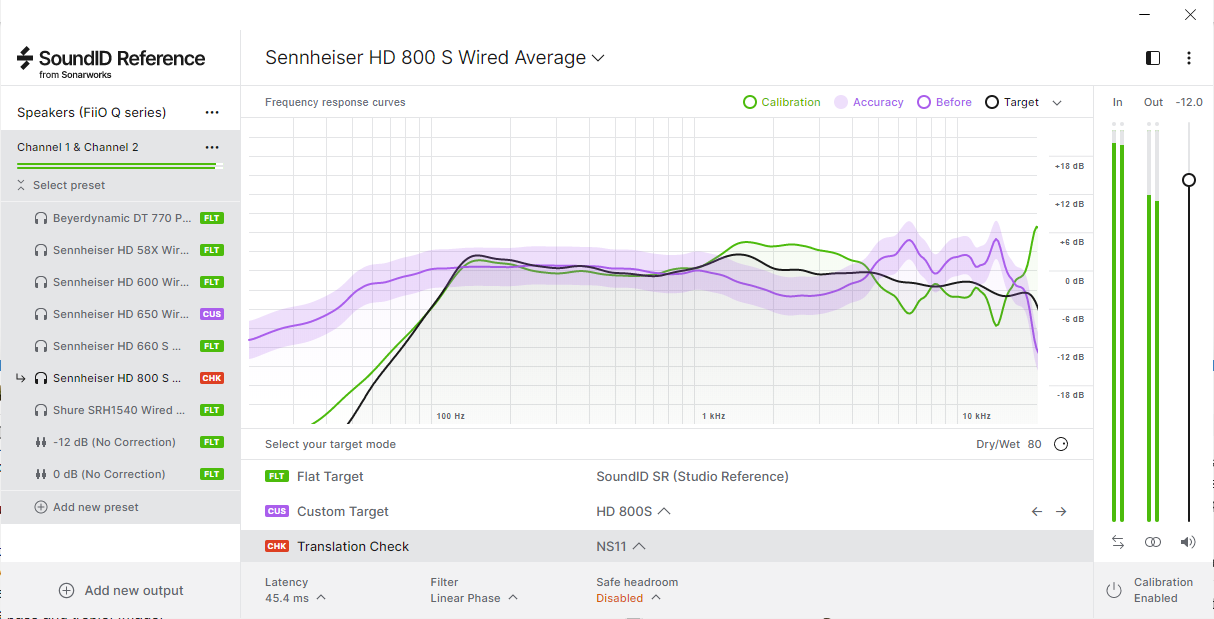Click the headphone icon of Shure SRH1540
The width and height of the screenshot is (1214, 619).
[41, 410]
